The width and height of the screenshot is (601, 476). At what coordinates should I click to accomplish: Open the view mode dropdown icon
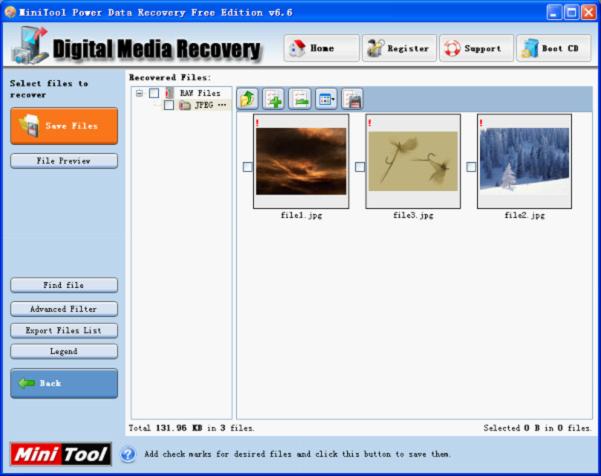326,99
